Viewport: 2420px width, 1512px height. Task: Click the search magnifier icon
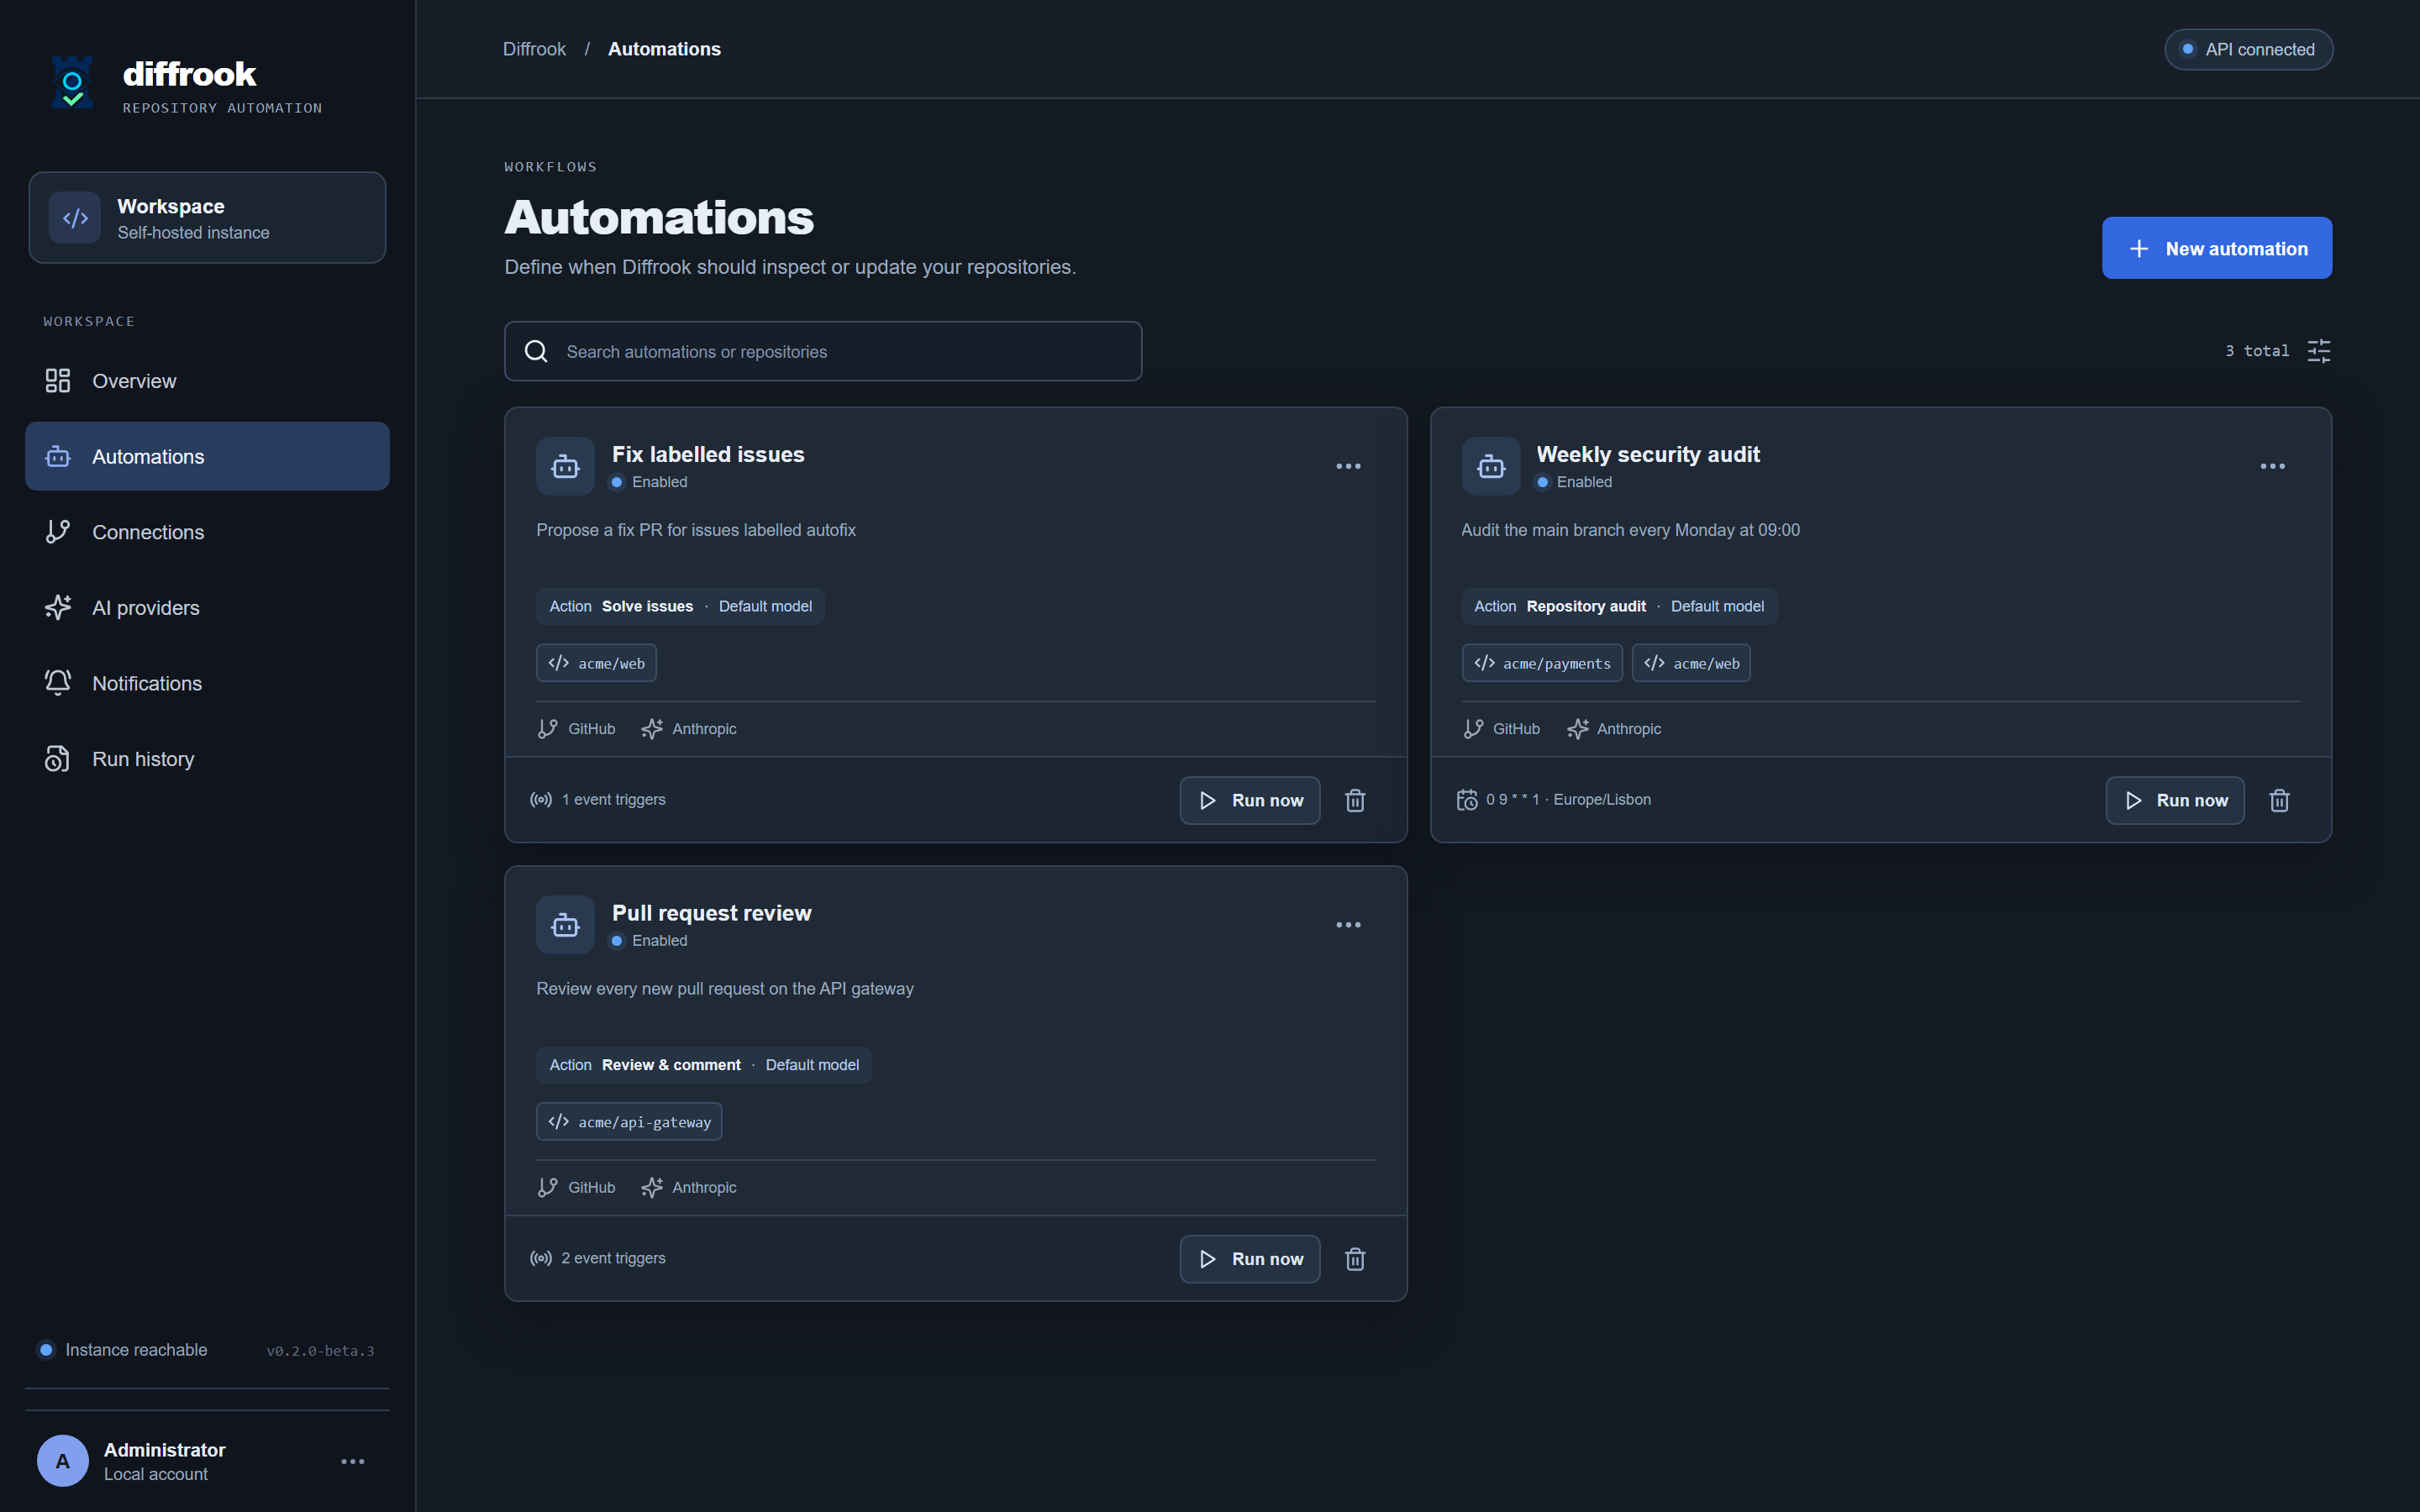pos(536,351)
